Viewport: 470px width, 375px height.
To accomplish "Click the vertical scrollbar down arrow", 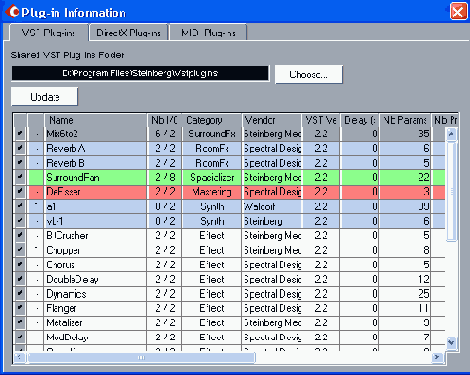I will pos(451,342).
